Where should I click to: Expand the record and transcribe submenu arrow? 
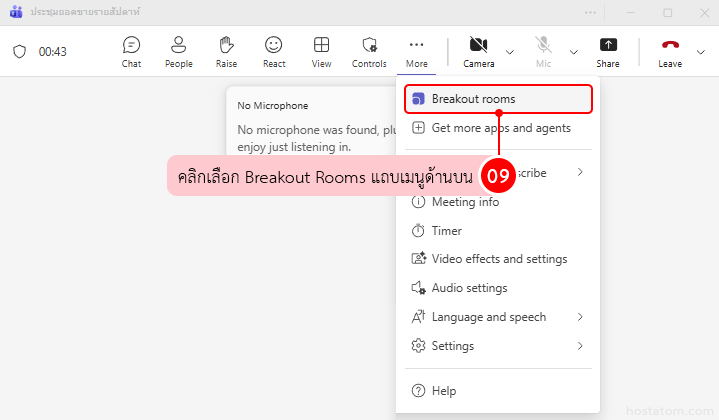coord(580,172)
